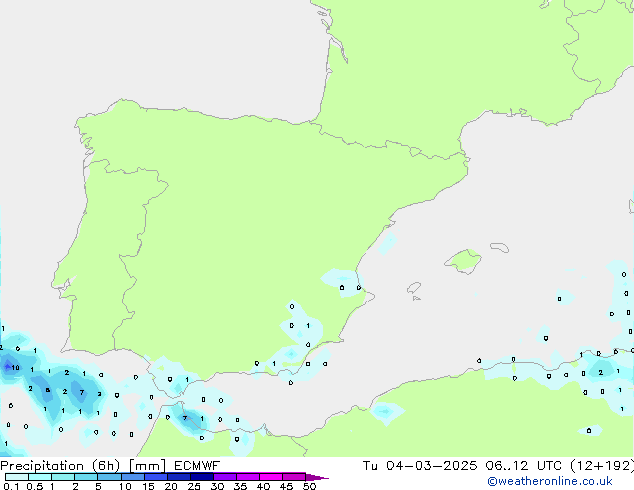Image resolution: width=634 pixels, height=490 pixels.
Task: Click the above-50 arrow tip of the legend
Action: tap(317, 477)
